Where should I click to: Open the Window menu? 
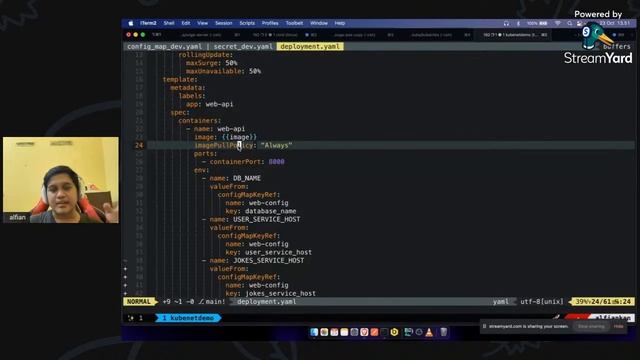tap(319, 23)
